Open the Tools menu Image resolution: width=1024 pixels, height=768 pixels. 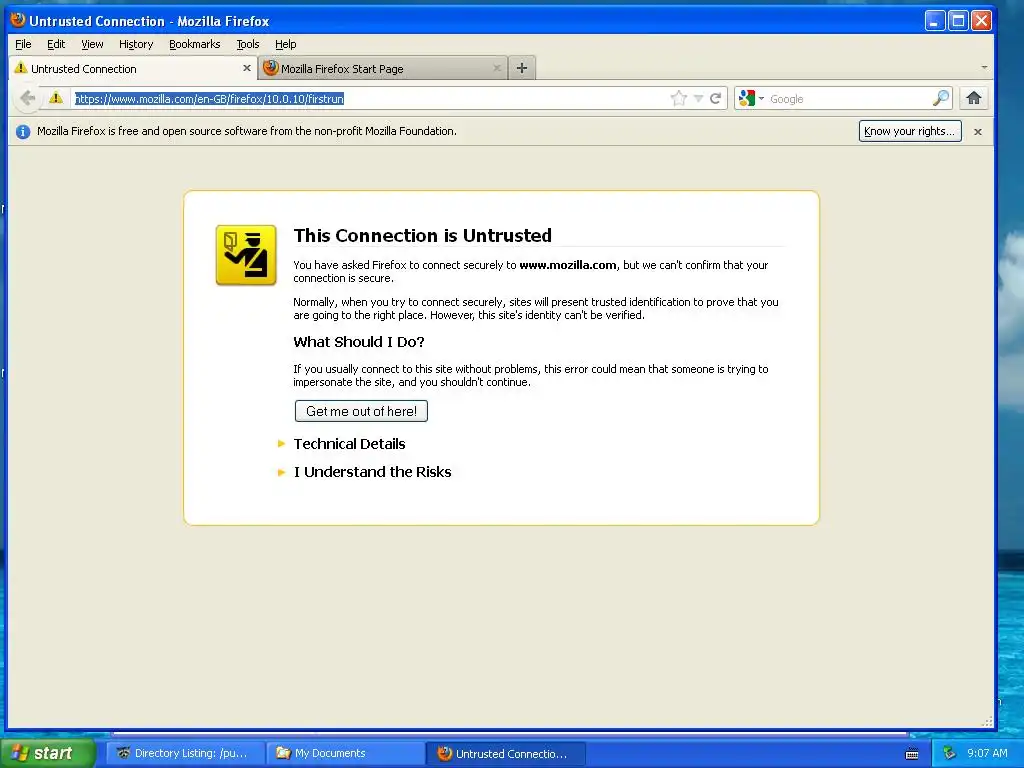pyautogui.click(x=248, y=44)
